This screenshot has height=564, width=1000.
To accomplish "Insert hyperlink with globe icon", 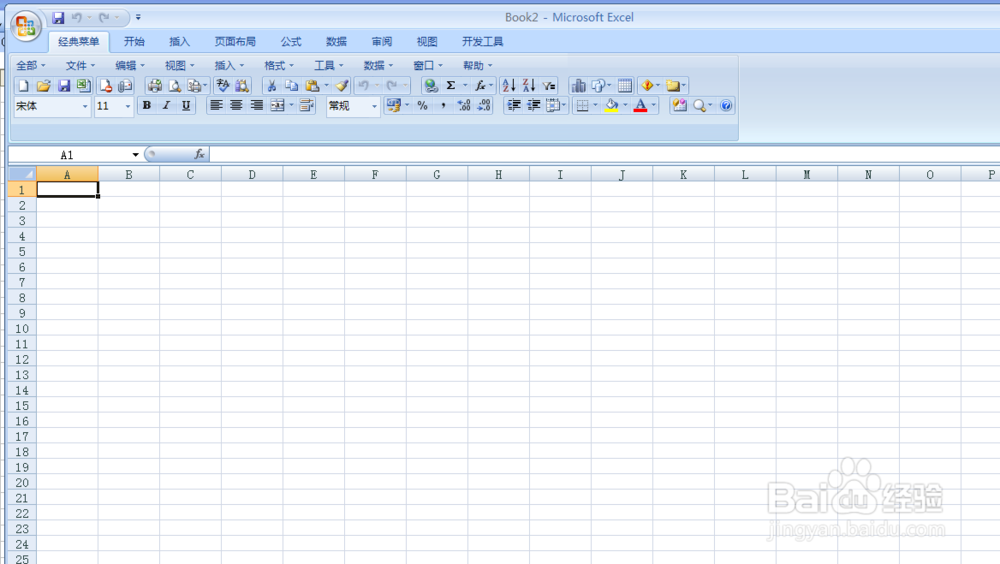I will 431,85.
